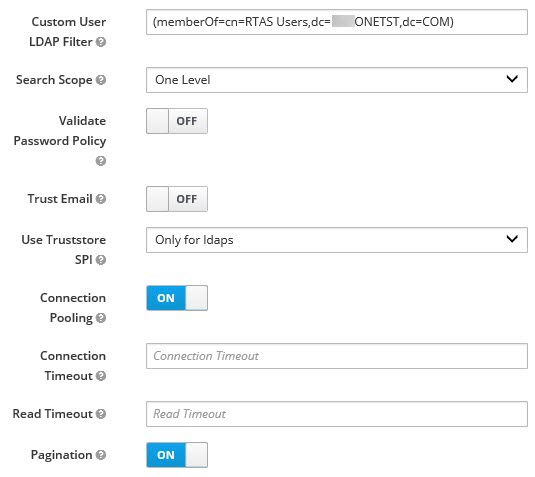The width and height of the screenshot is (535, 477).
Task: Enable Validate Password Policy switch
Action: [177, 121]
